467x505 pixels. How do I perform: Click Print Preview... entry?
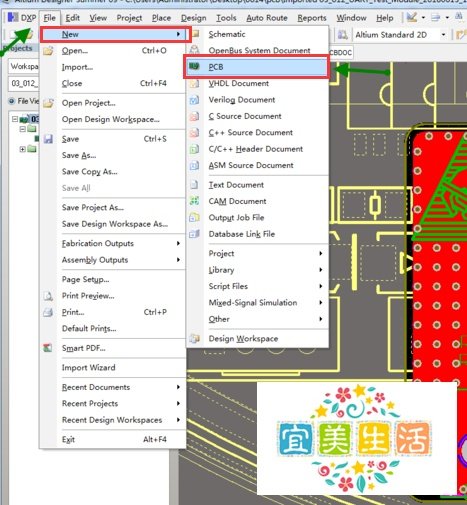pos(112,296)
